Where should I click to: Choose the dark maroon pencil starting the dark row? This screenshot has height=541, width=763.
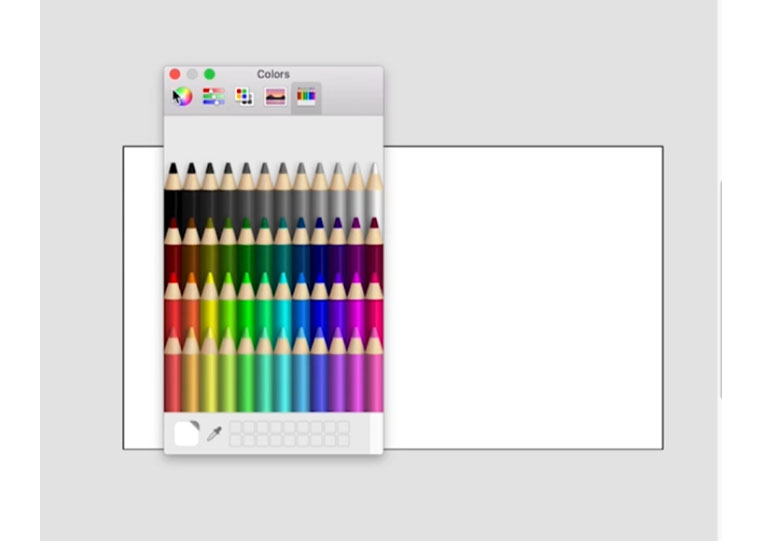coord(173,253)
